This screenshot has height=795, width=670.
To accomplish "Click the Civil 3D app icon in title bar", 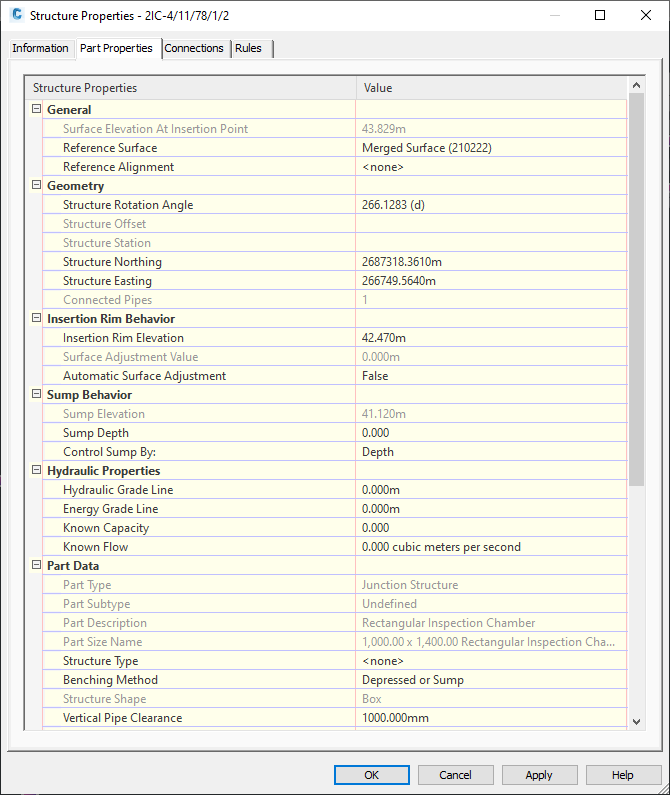I will tap(17, 15).
